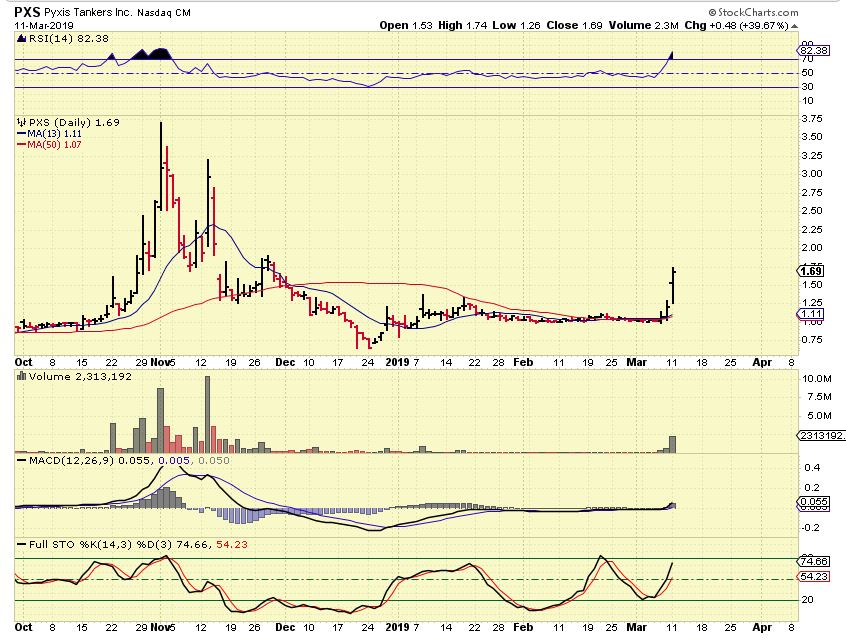Click the MA(13) 1.11 legend text
This screenshot has width=846, height=640.
(x=54, y=134)
